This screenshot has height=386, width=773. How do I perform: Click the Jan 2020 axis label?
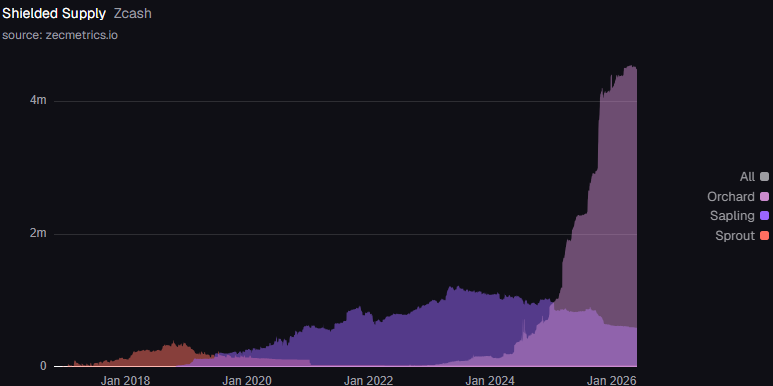pos(246,380)
